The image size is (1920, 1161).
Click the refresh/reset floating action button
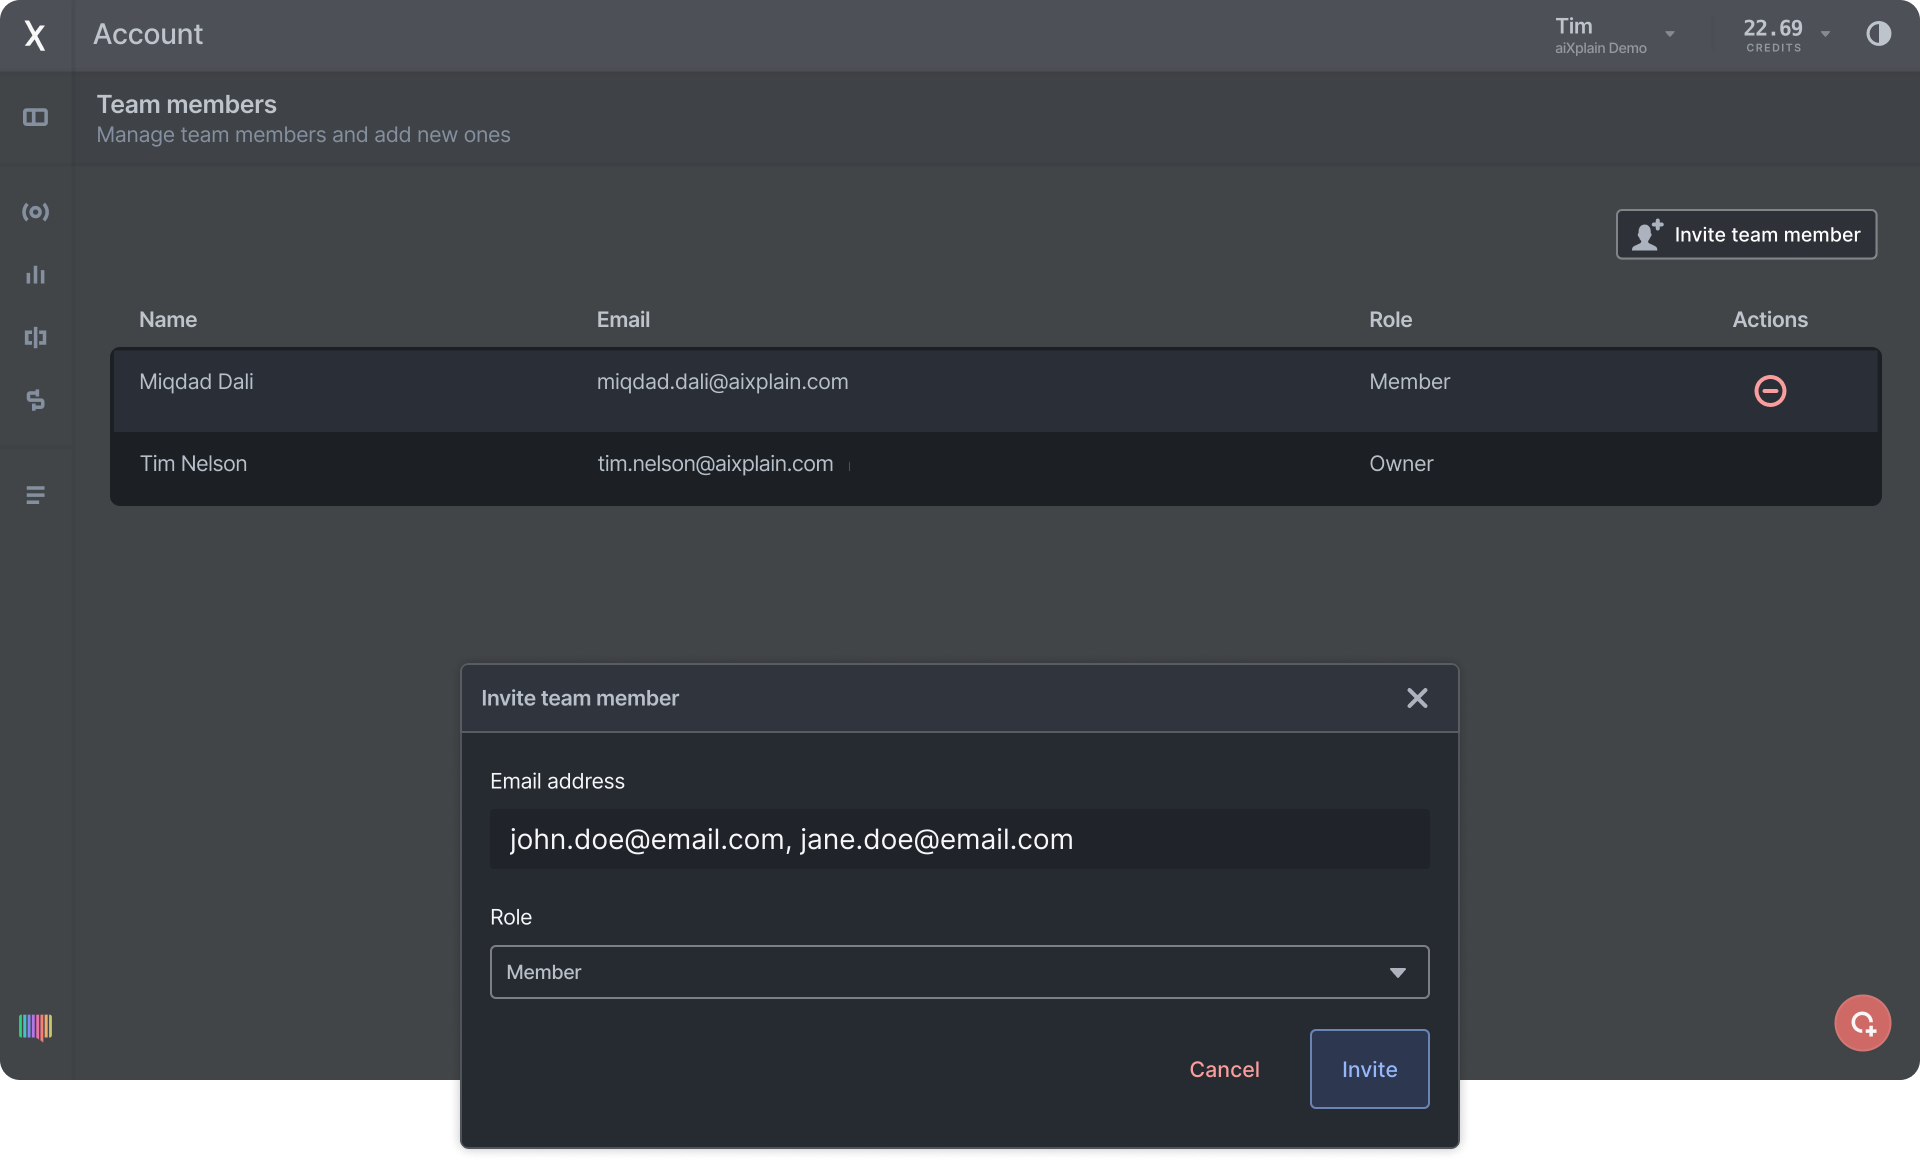[1862, 1021]
